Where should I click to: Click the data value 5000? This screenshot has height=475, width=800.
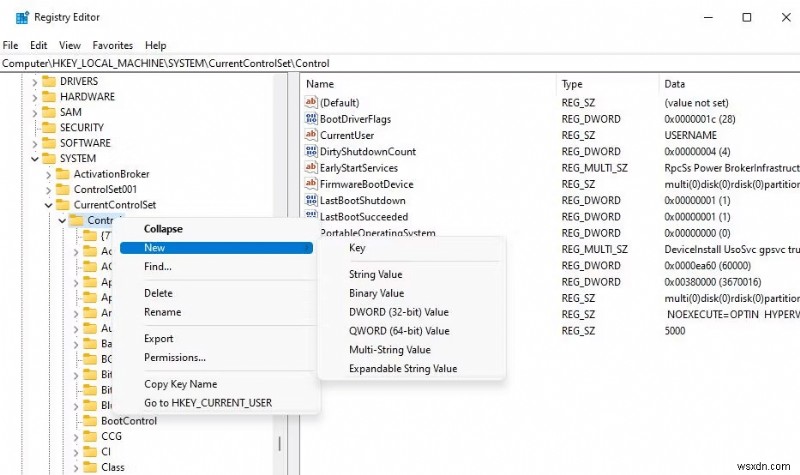point(674,330)
